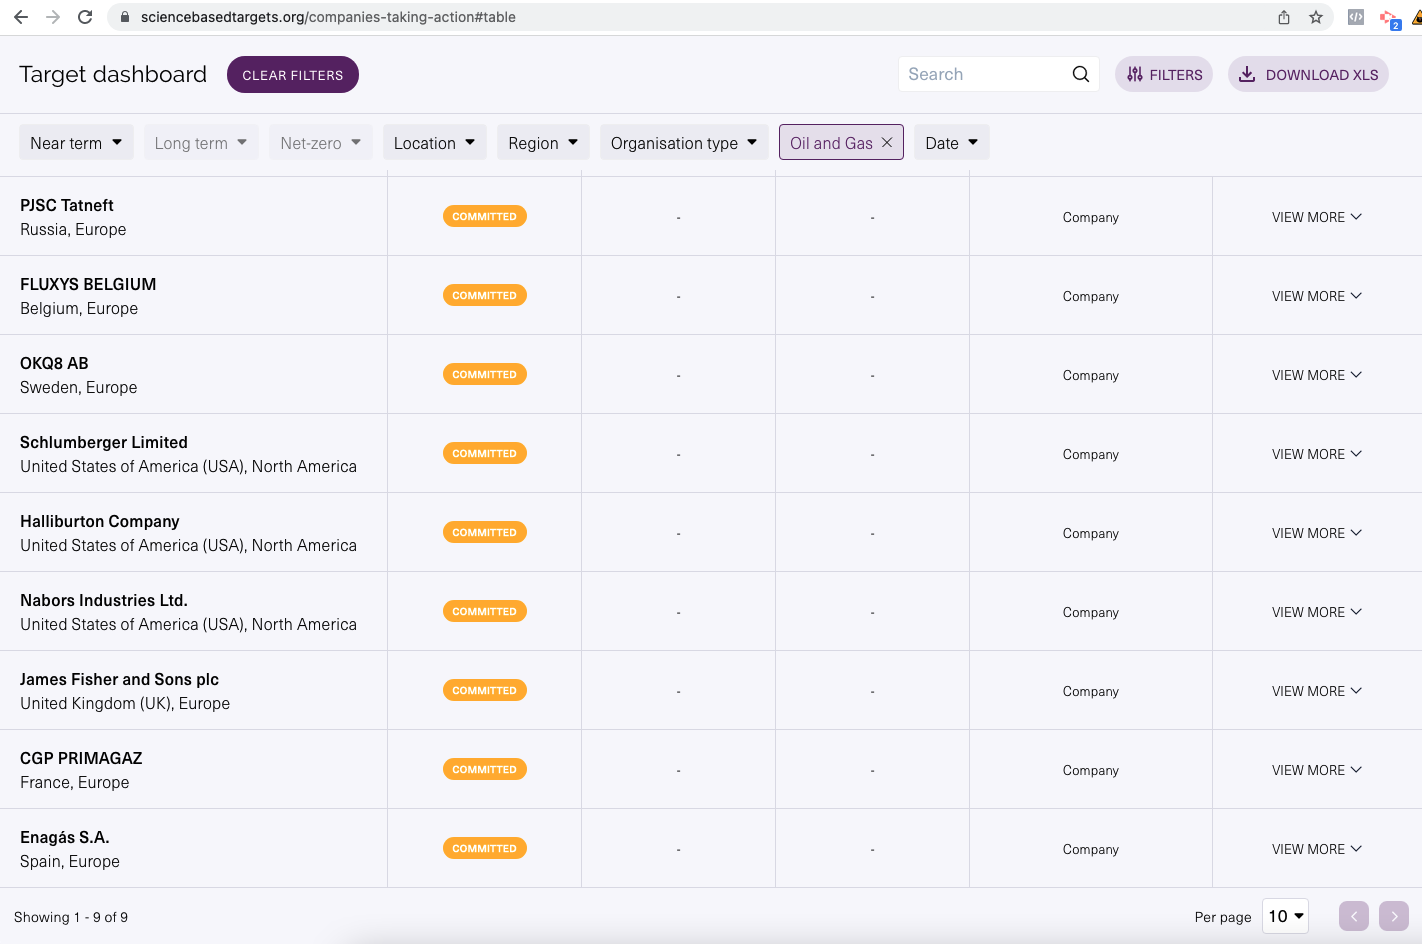The height and width of the screenshot is (944, 1422).
Task: Click COMMITTED badge for CGP PRIMAGAZ
Action: tap(485, 769)
